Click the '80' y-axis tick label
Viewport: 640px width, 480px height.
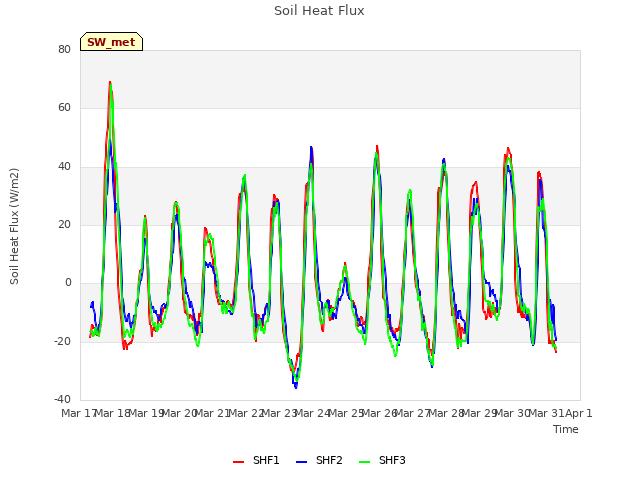click(64, 49)
